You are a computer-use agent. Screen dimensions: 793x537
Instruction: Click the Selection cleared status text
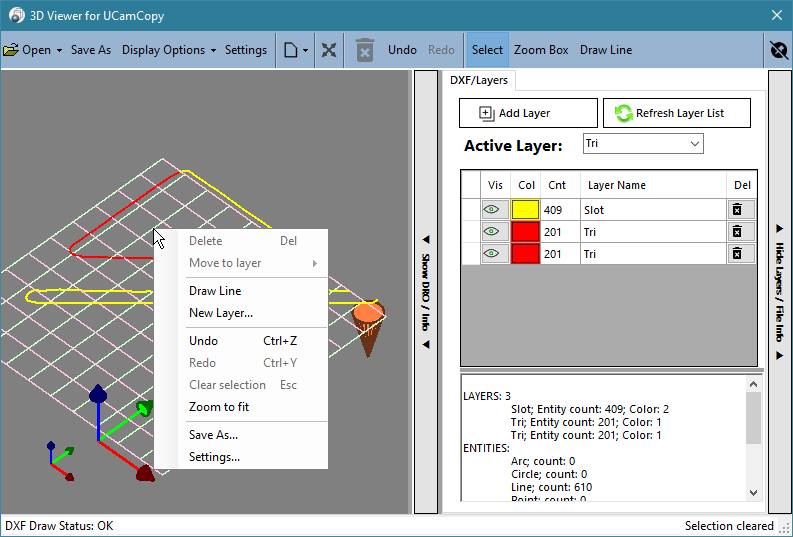[729, 526]
